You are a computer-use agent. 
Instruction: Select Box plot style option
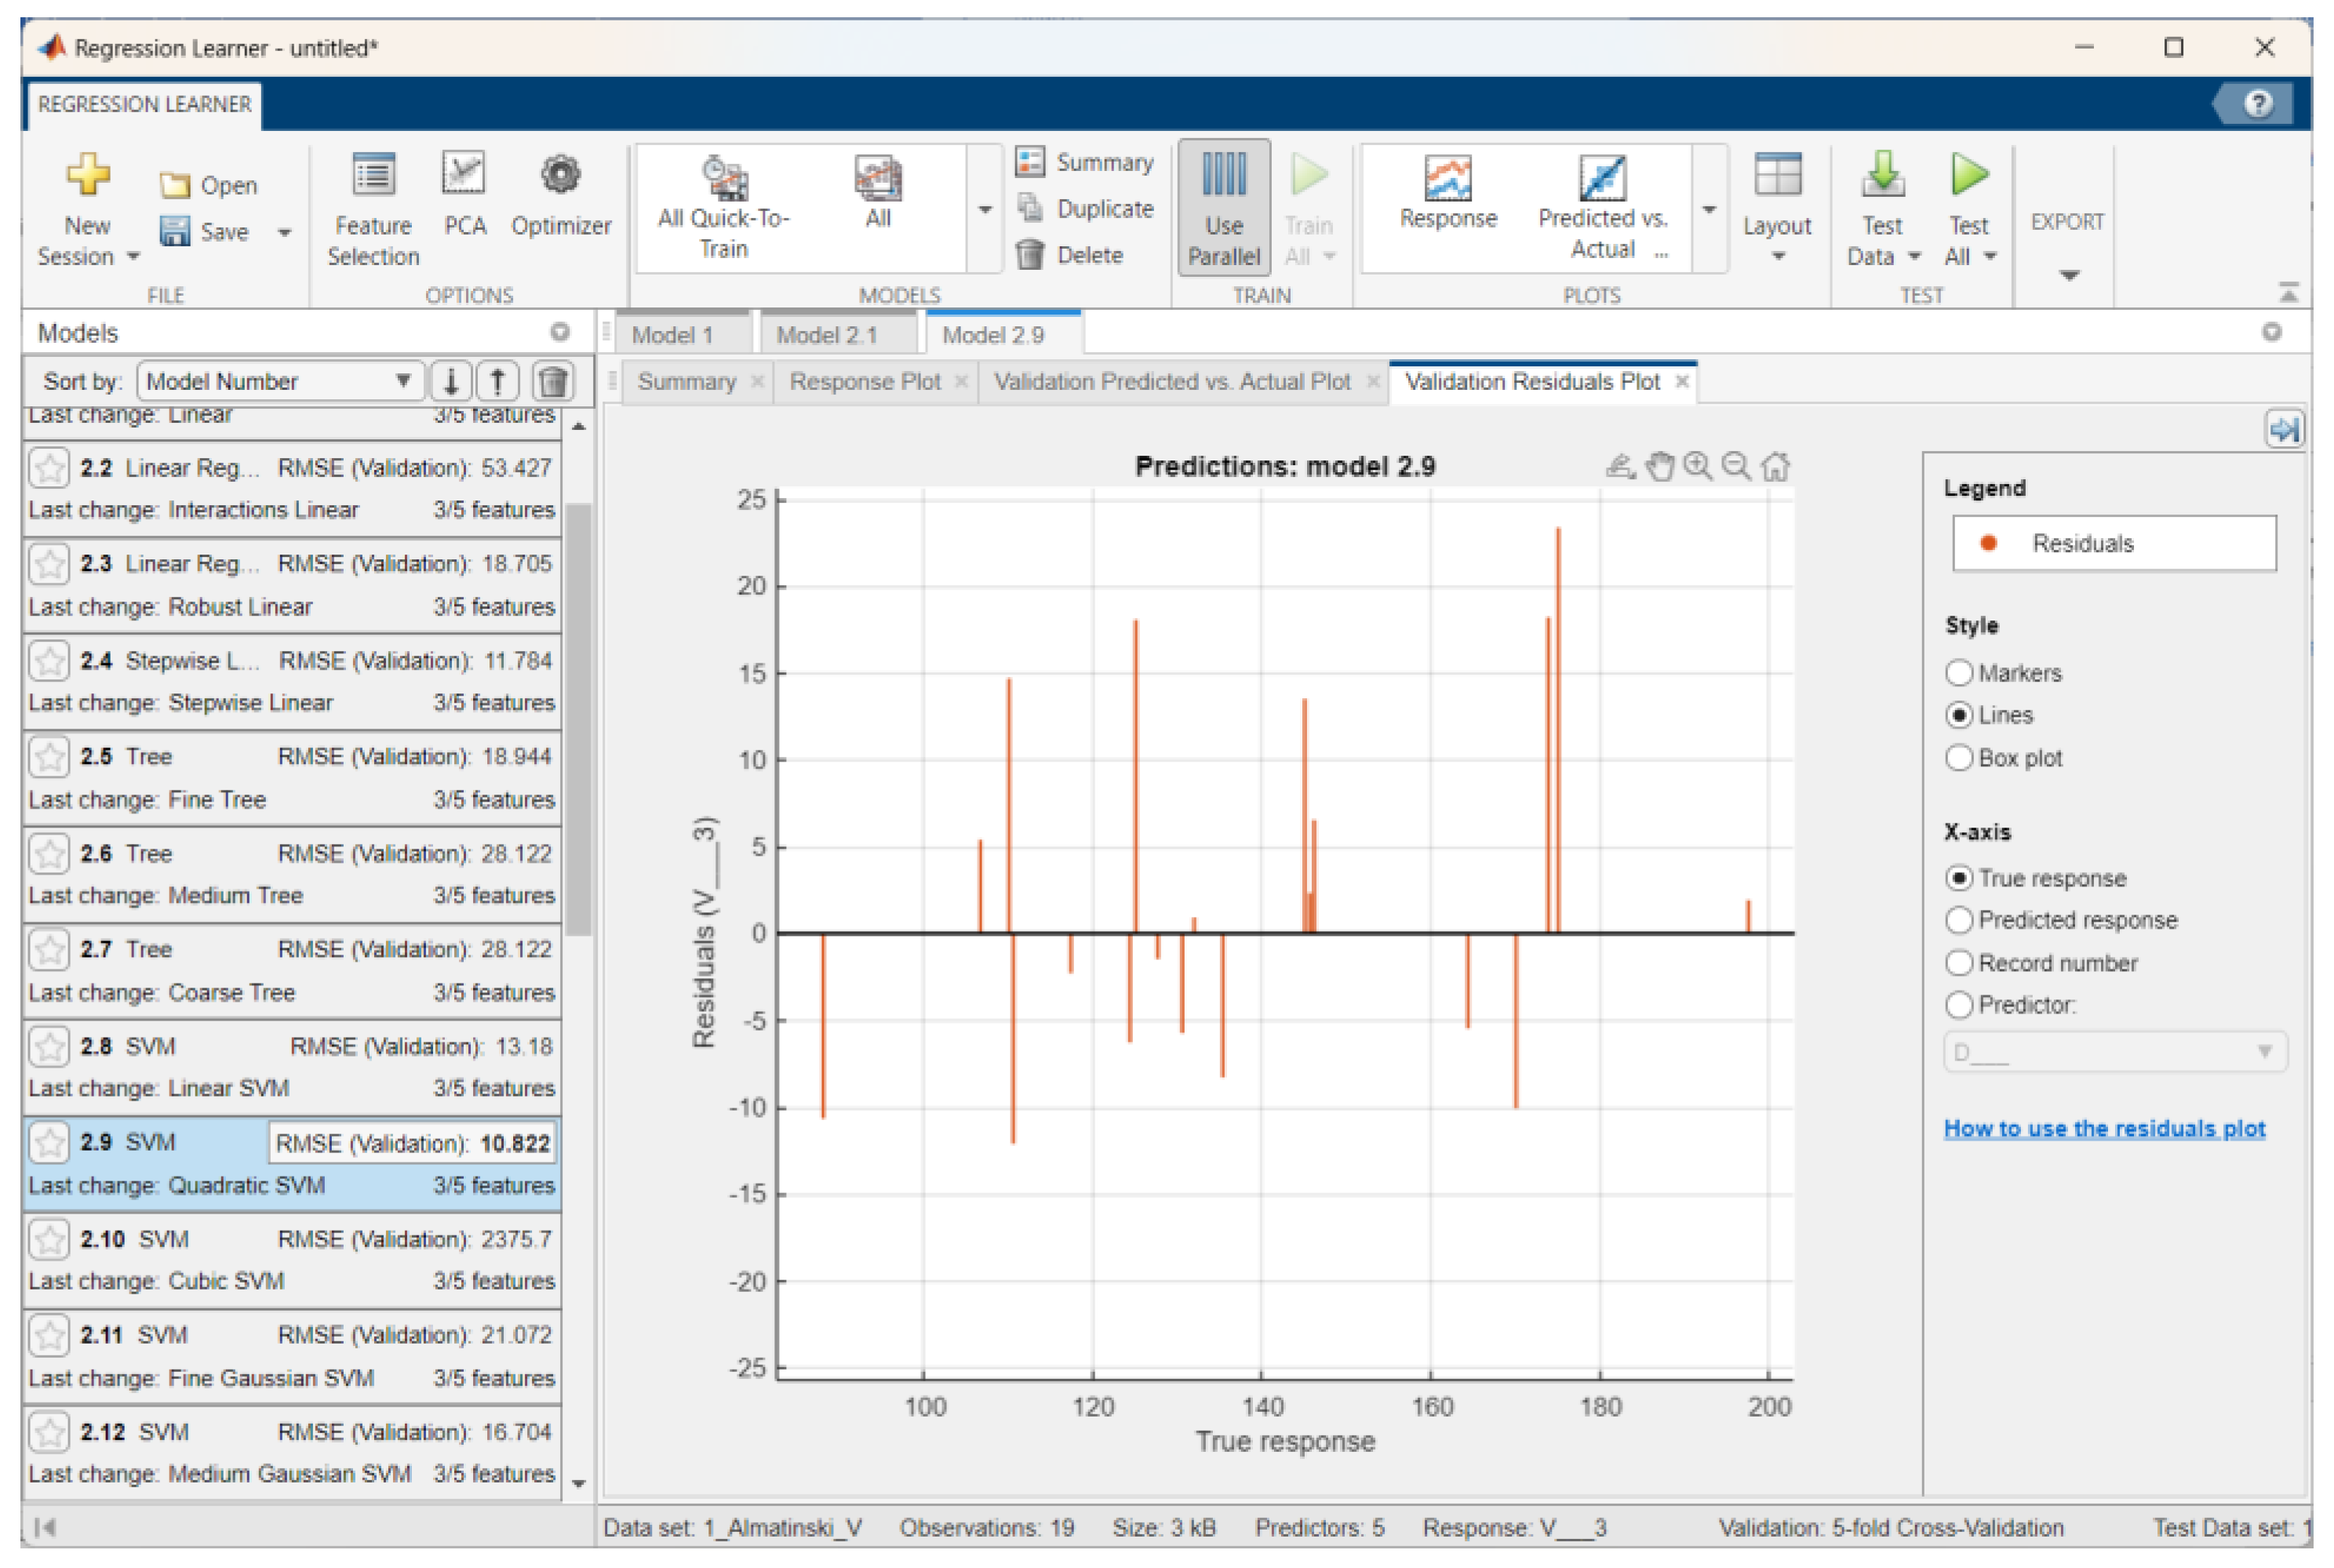(1959, 758)
